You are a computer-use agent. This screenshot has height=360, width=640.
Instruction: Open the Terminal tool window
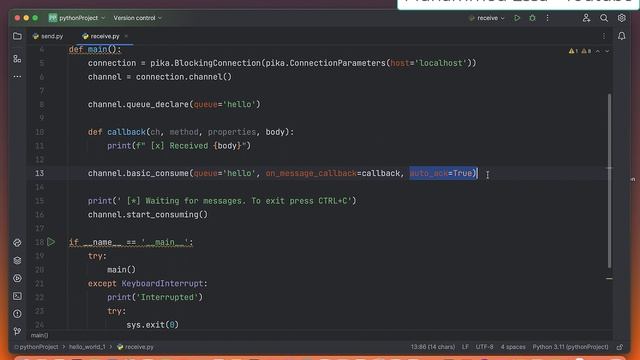click(17, 296)
